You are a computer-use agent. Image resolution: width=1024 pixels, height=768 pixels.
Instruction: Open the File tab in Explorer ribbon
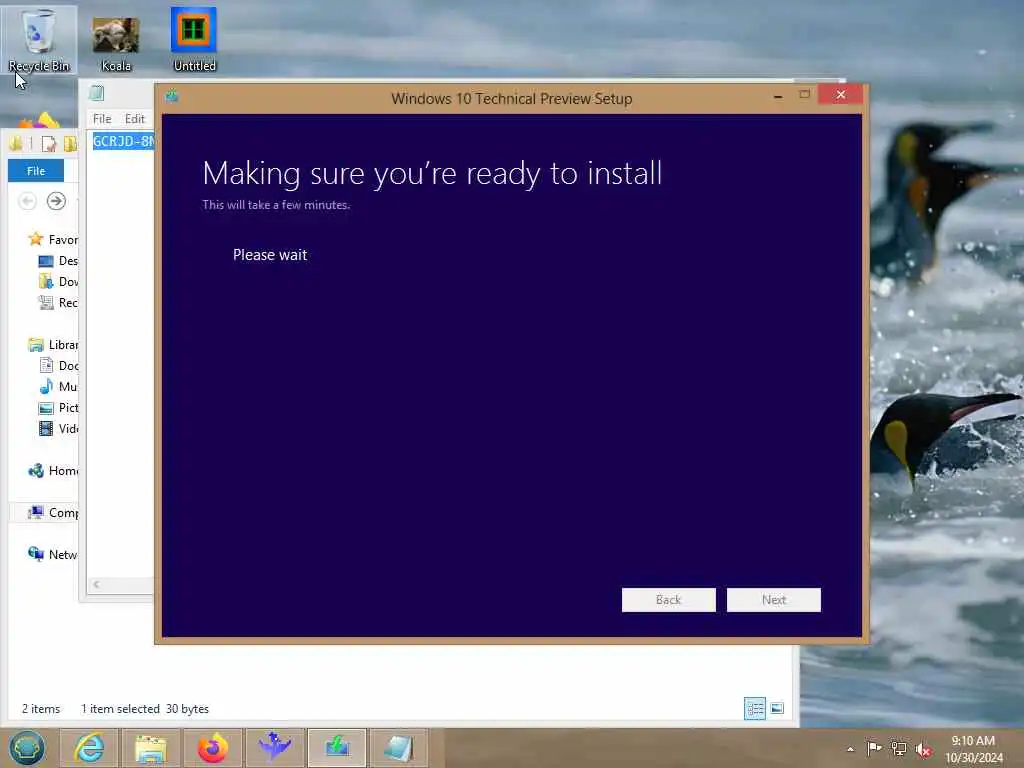(36, 170)
